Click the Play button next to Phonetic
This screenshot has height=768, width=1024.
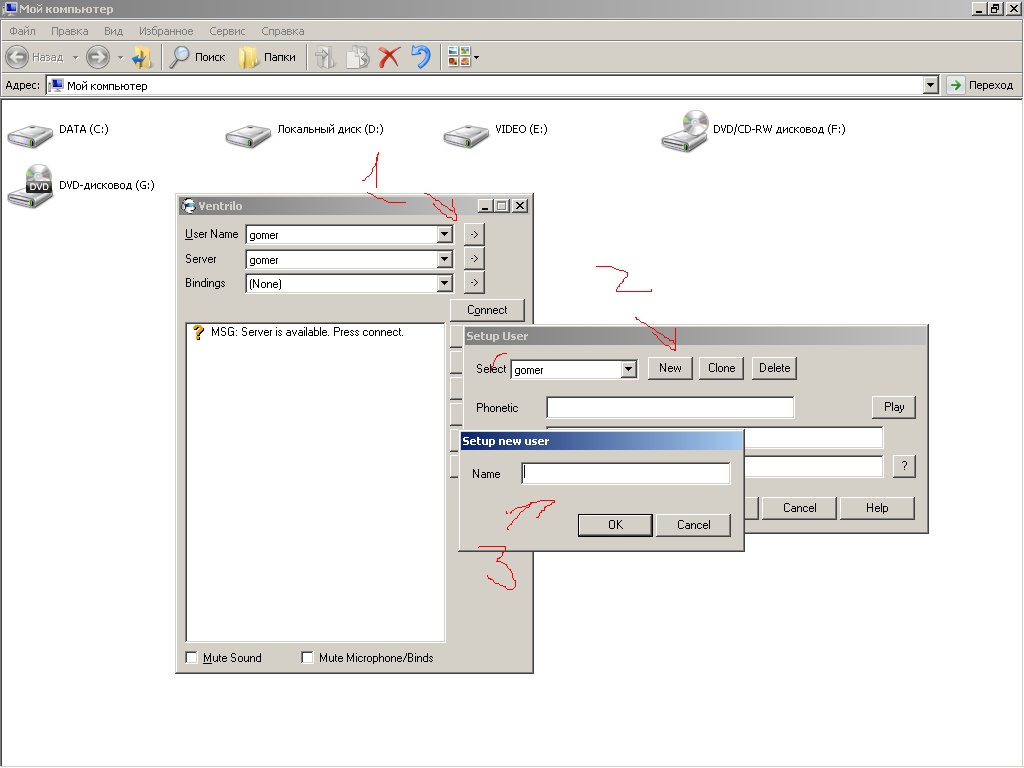click(894, 407)
